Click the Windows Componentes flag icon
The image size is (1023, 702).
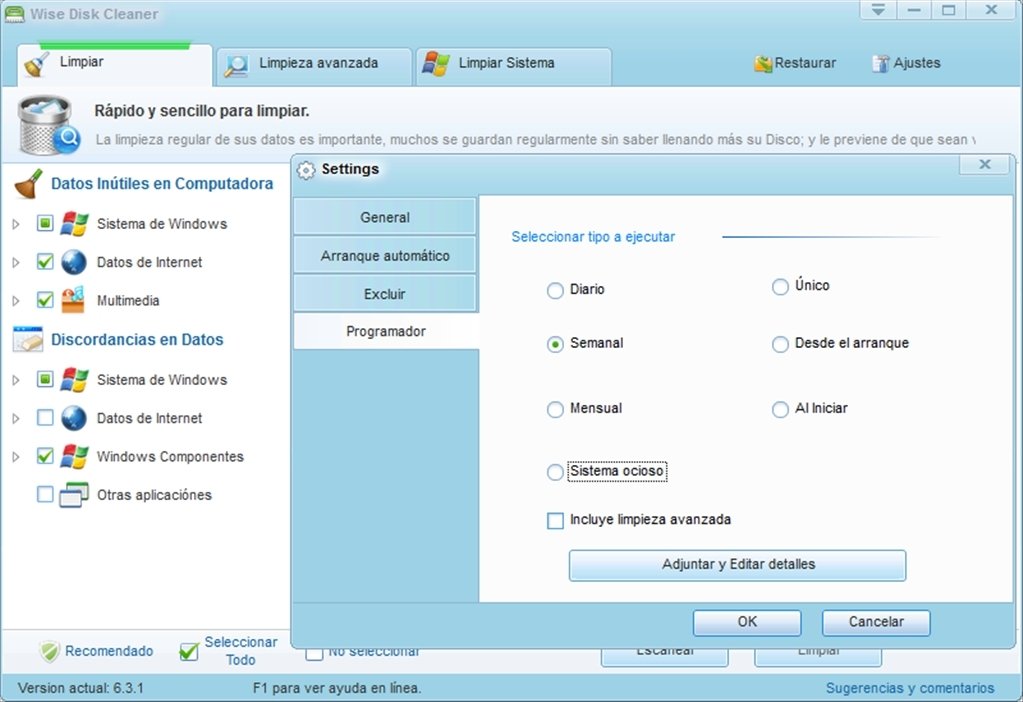pos(74,457)
